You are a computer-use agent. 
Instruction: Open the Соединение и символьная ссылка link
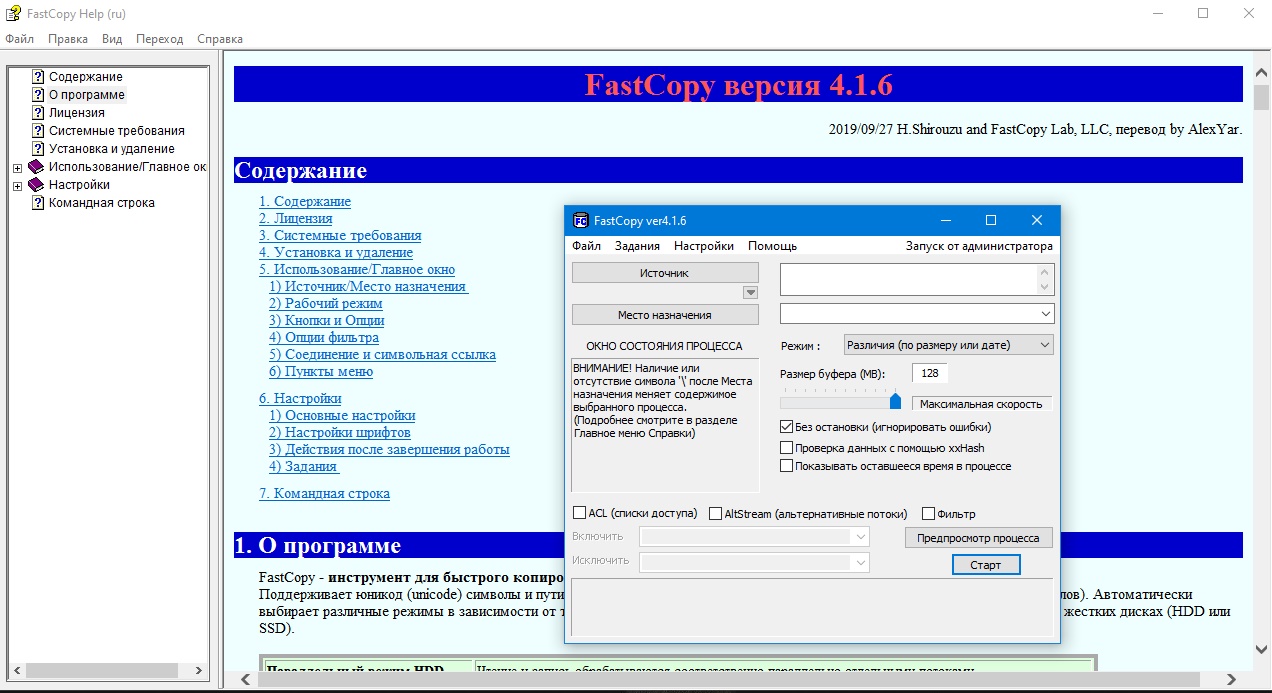pos(382,355)
